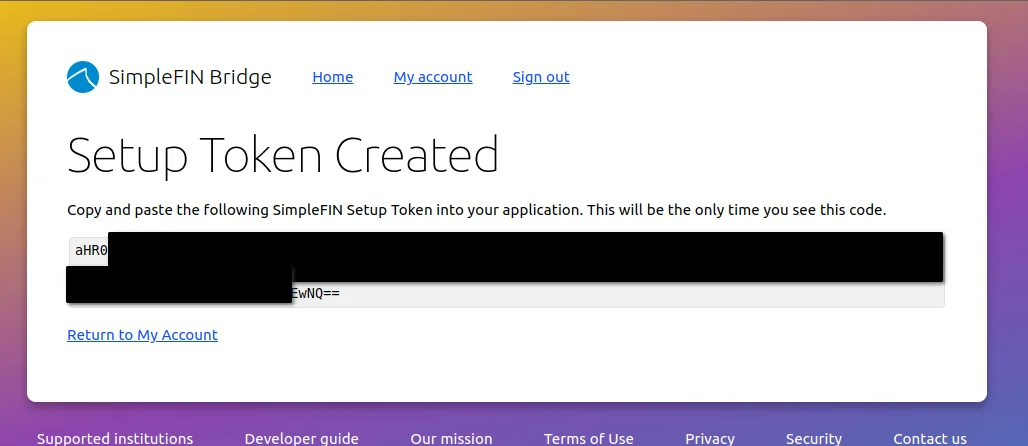Go to the Home page
This screenshot has width=1028, height=446.
pos(332,77)
